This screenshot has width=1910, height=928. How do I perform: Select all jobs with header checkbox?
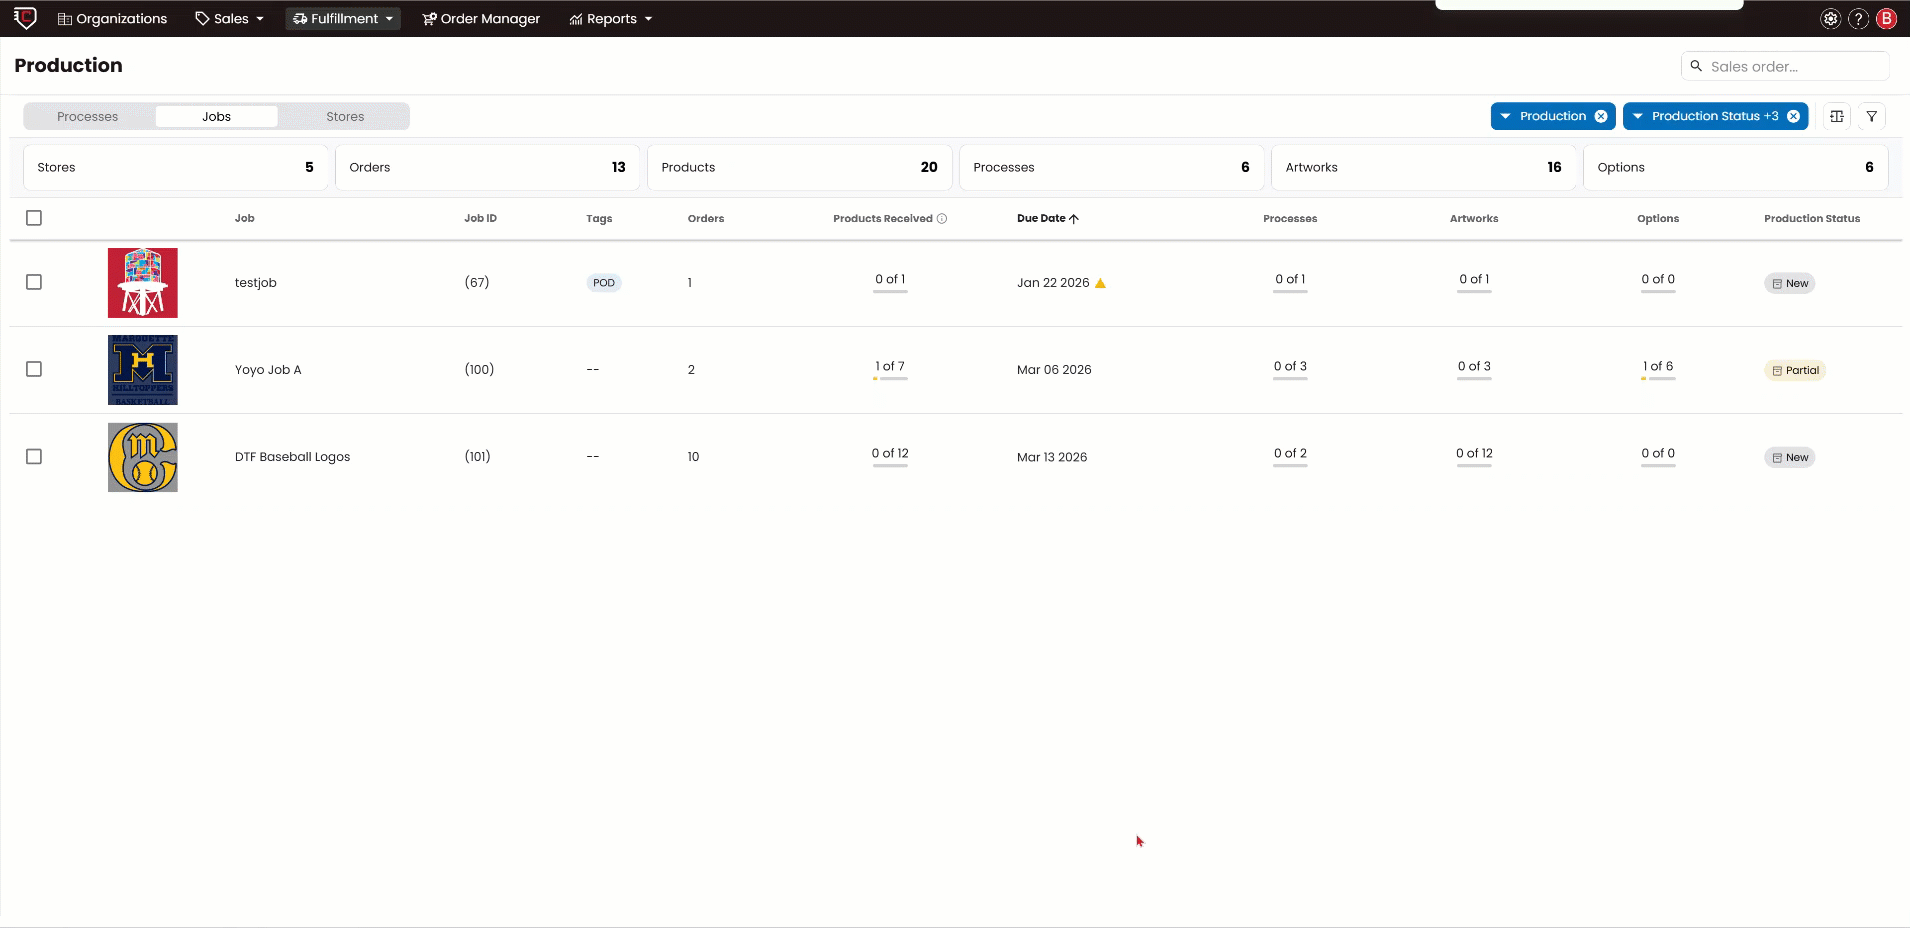coord(34,218)
